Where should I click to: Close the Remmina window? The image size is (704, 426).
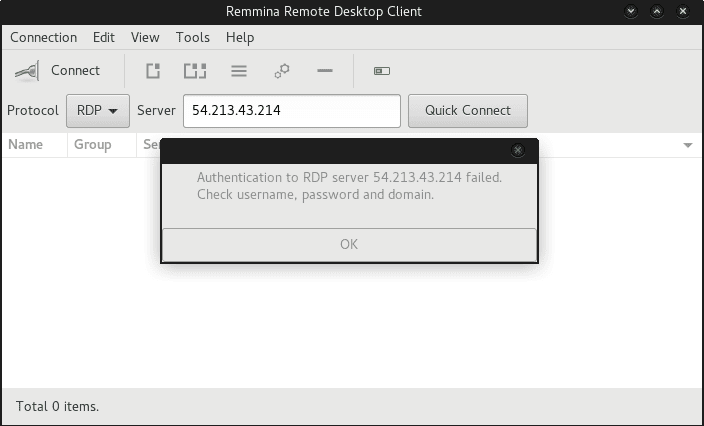(x=683, y=12)
